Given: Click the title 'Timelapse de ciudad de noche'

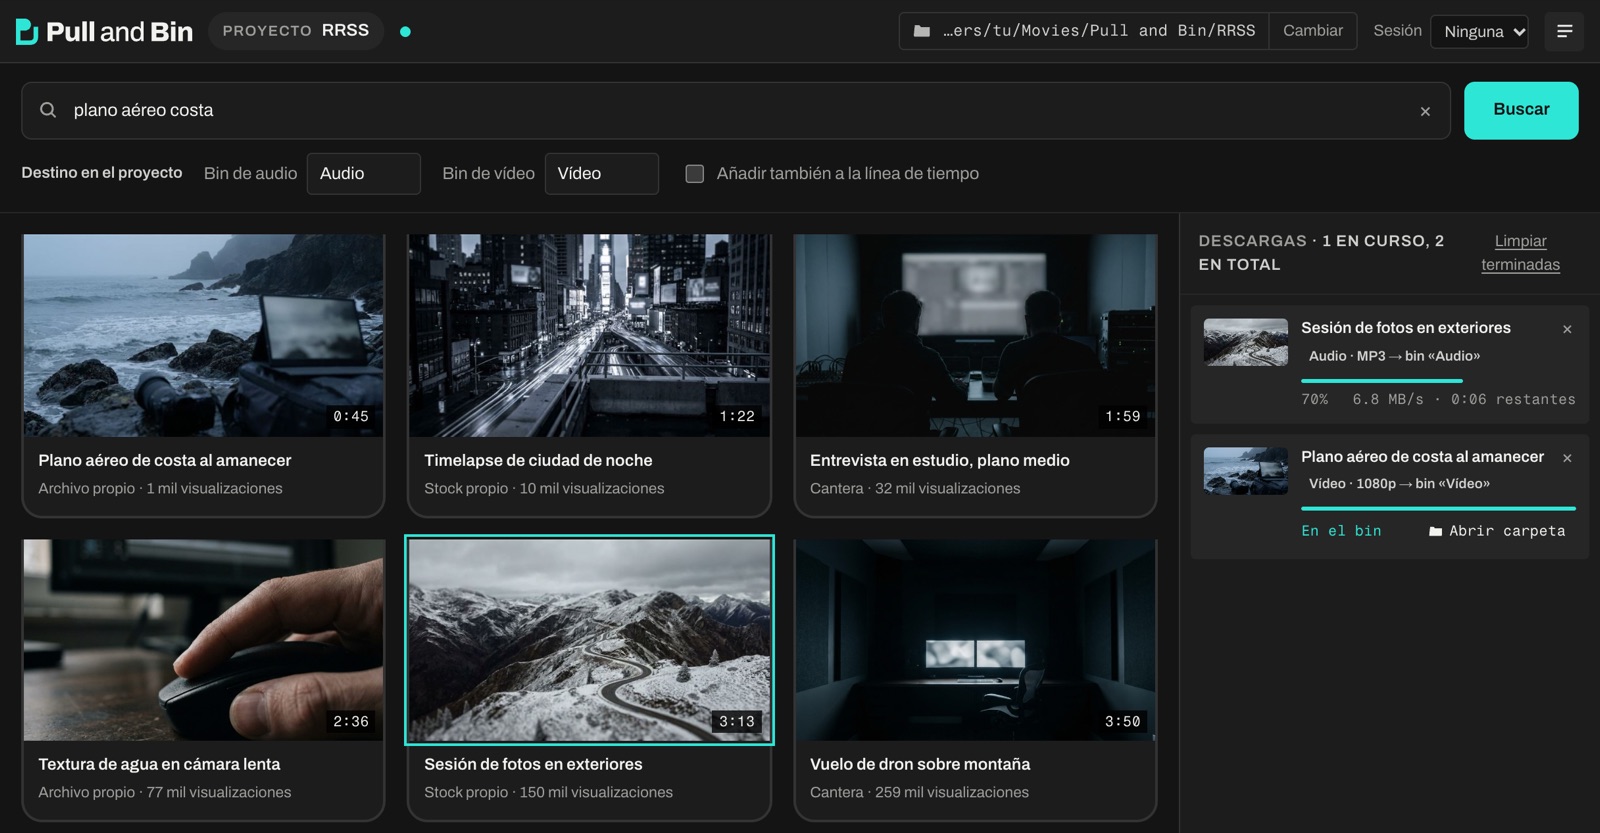Looking at the screenshot, I should 538,460.
